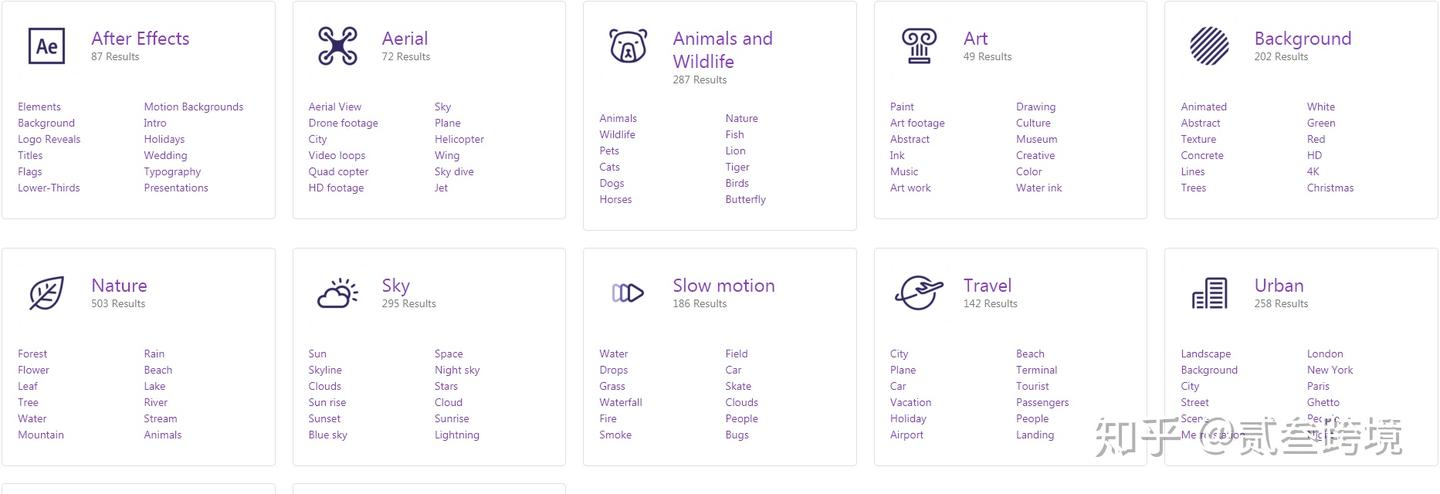Go to the Waterfall link under Slow motion

621,402
